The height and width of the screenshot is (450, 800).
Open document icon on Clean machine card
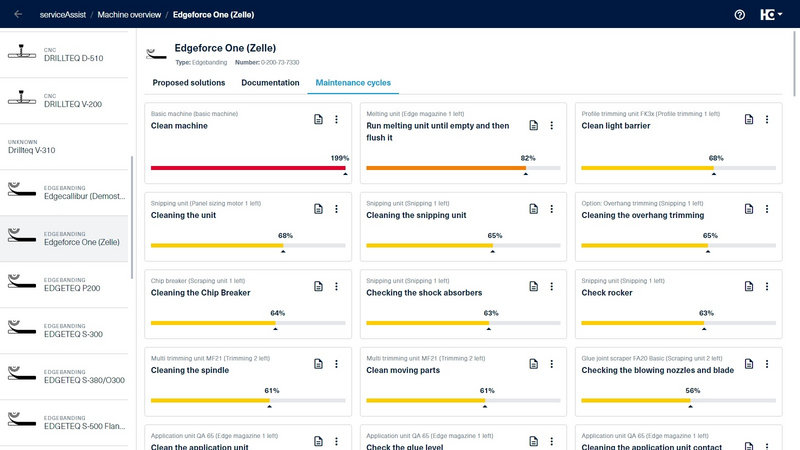pyautogui.click(x=318, y=120)
